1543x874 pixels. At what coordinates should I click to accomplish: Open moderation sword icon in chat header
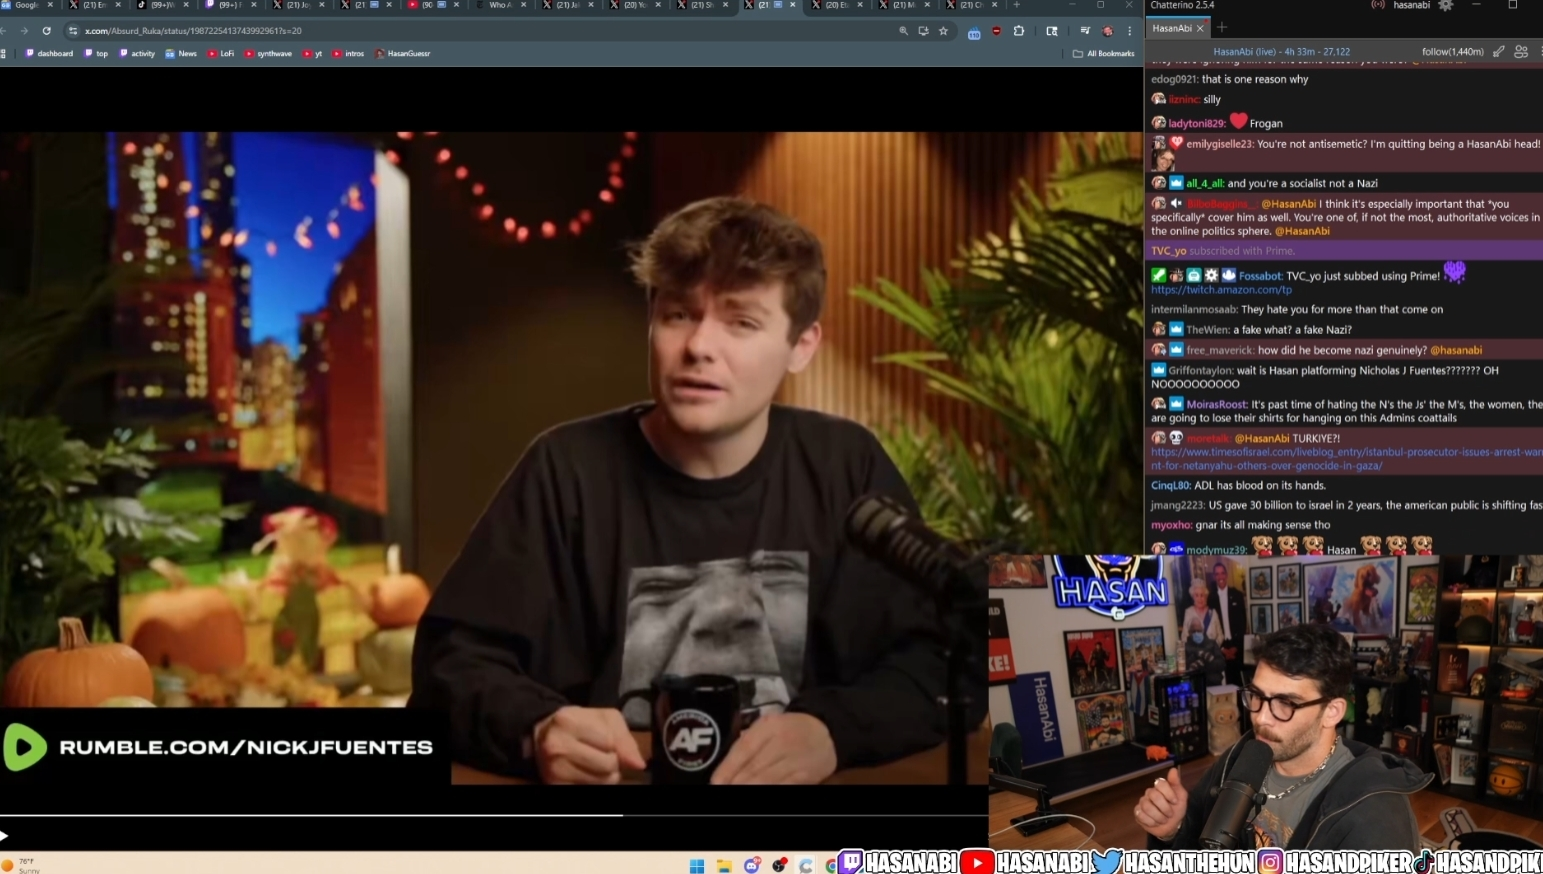tap(1498, 51)
